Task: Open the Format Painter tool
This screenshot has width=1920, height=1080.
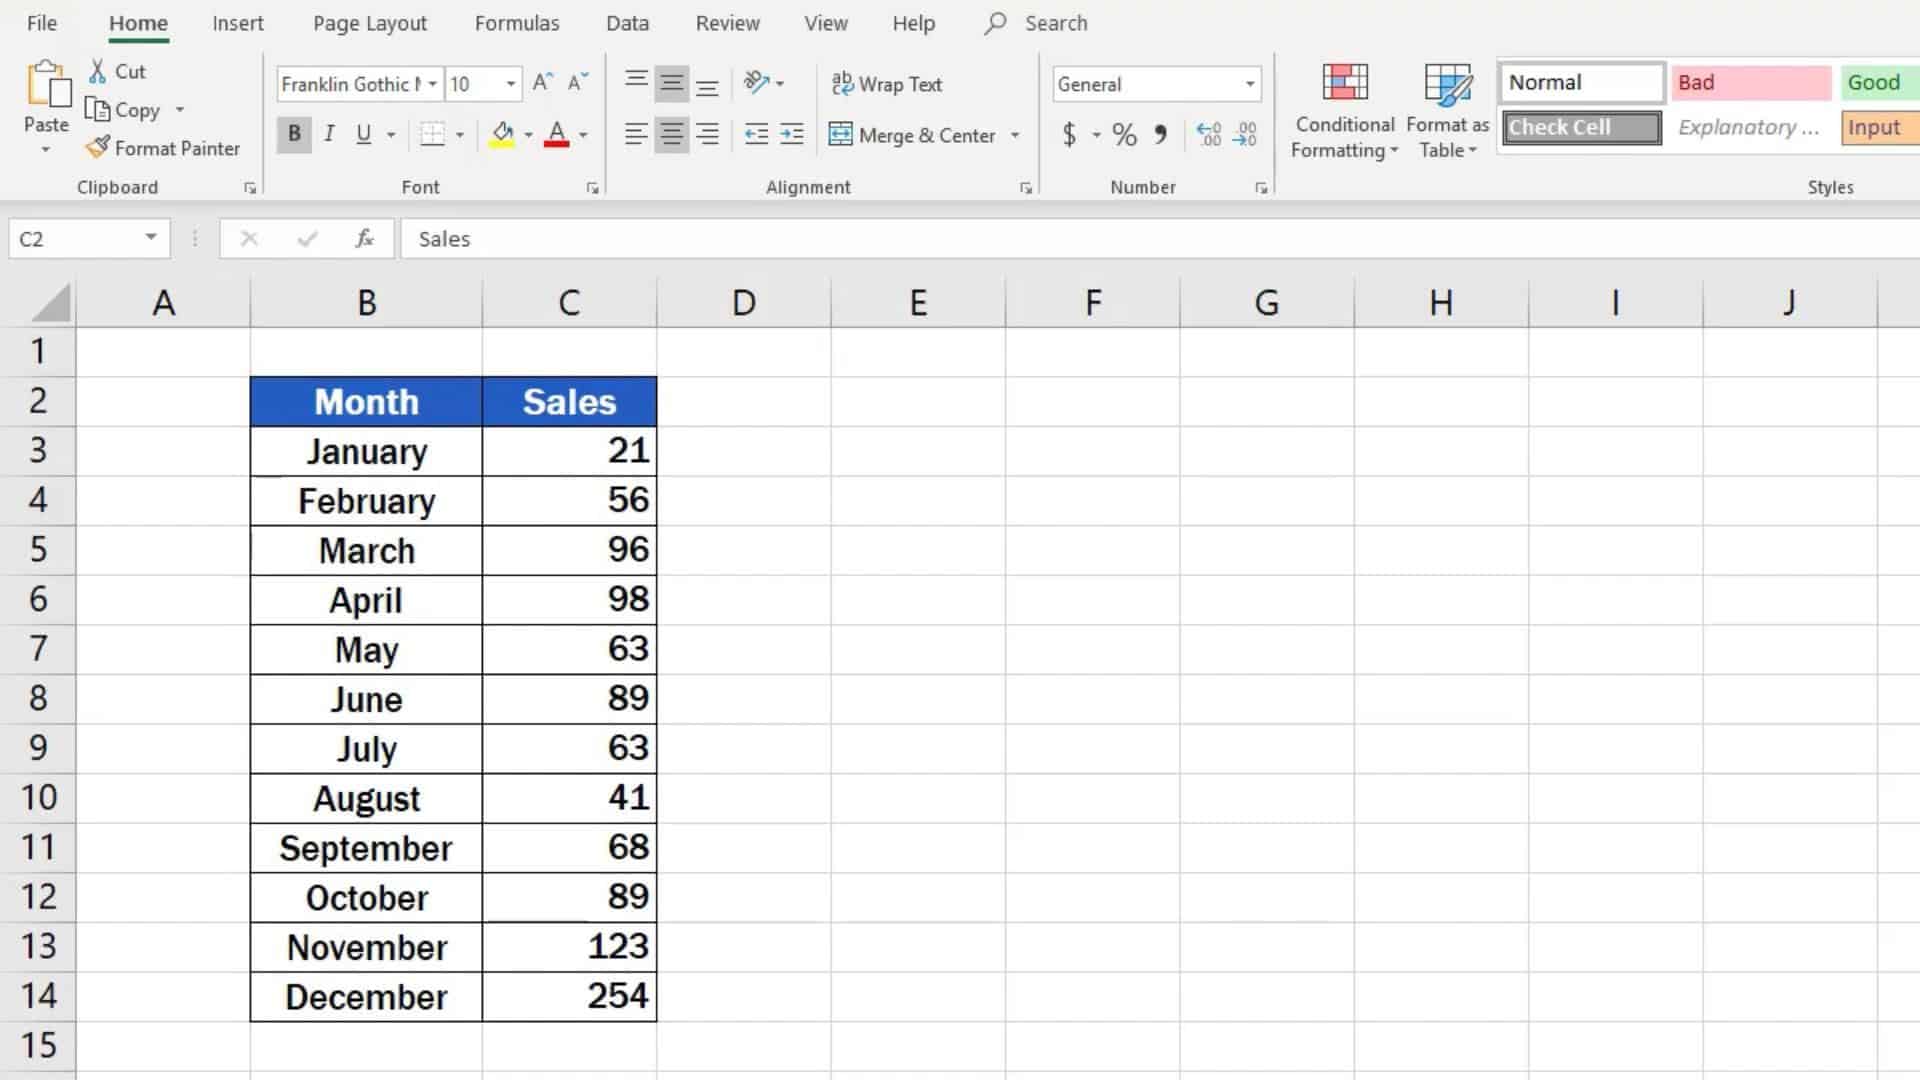Action: coord(163,147)
